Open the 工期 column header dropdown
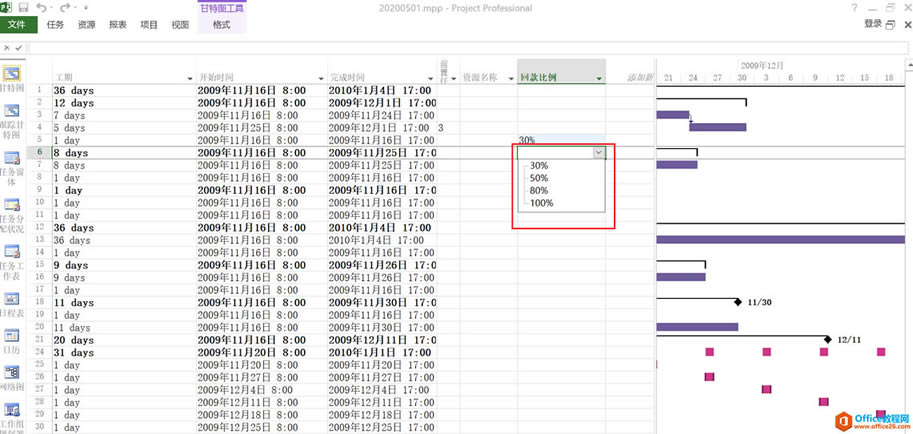 coord(189,77)
